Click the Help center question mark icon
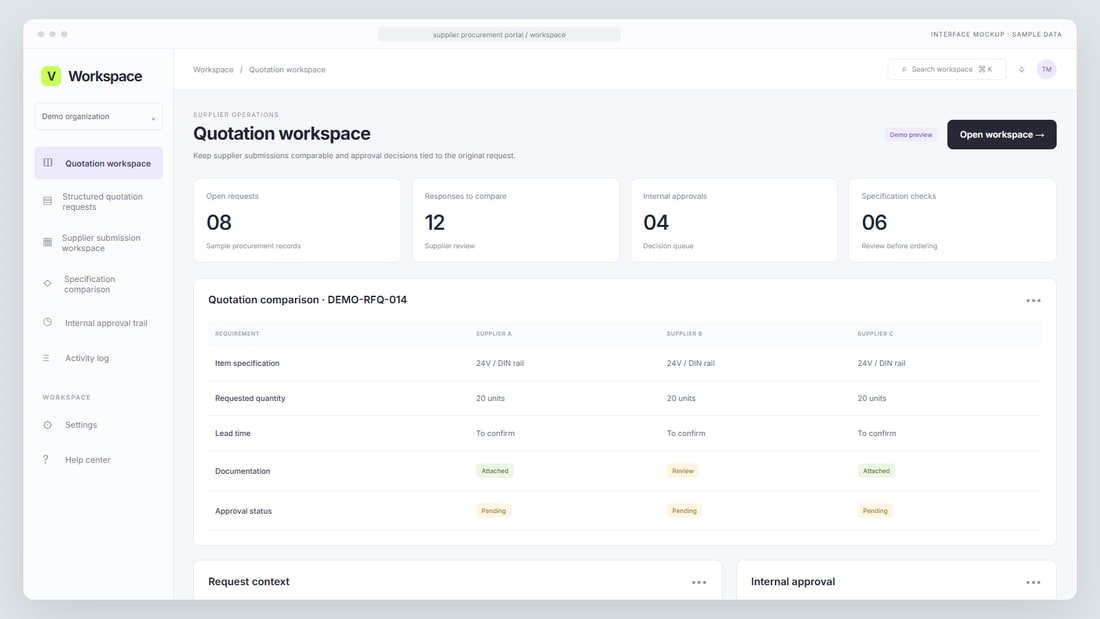 (46, 459)
